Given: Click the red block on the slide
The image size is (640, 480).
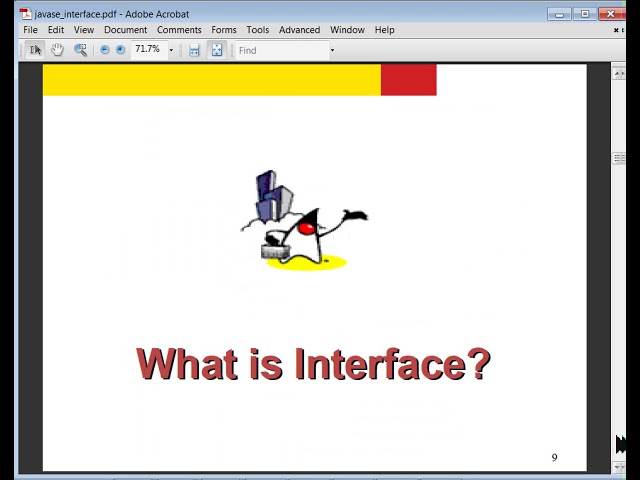Looking at the screenshot, I should click(x=409, y=80).
